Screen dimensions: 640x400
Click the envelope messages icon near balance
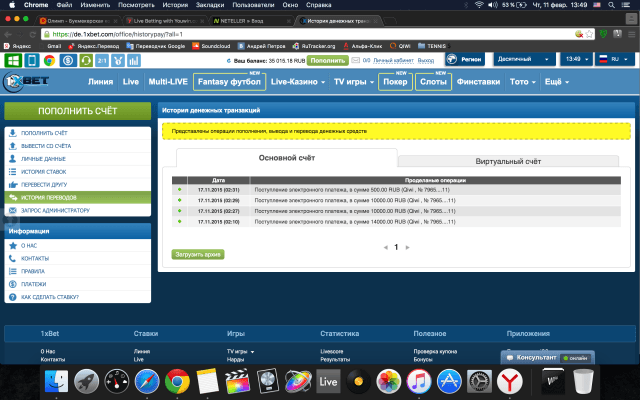pyautogui.click(x=356, y=60)
